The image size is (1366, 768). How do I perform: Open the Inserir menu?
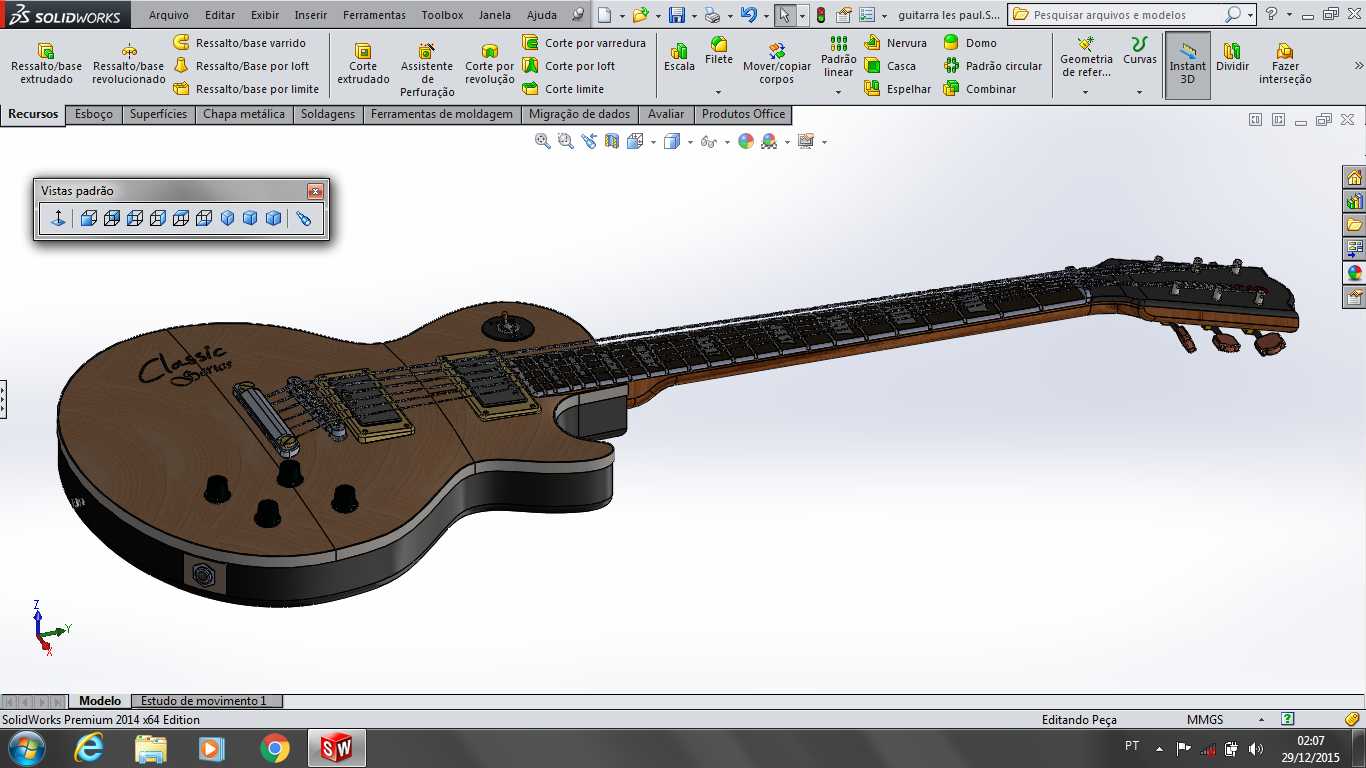click(310, 15)
